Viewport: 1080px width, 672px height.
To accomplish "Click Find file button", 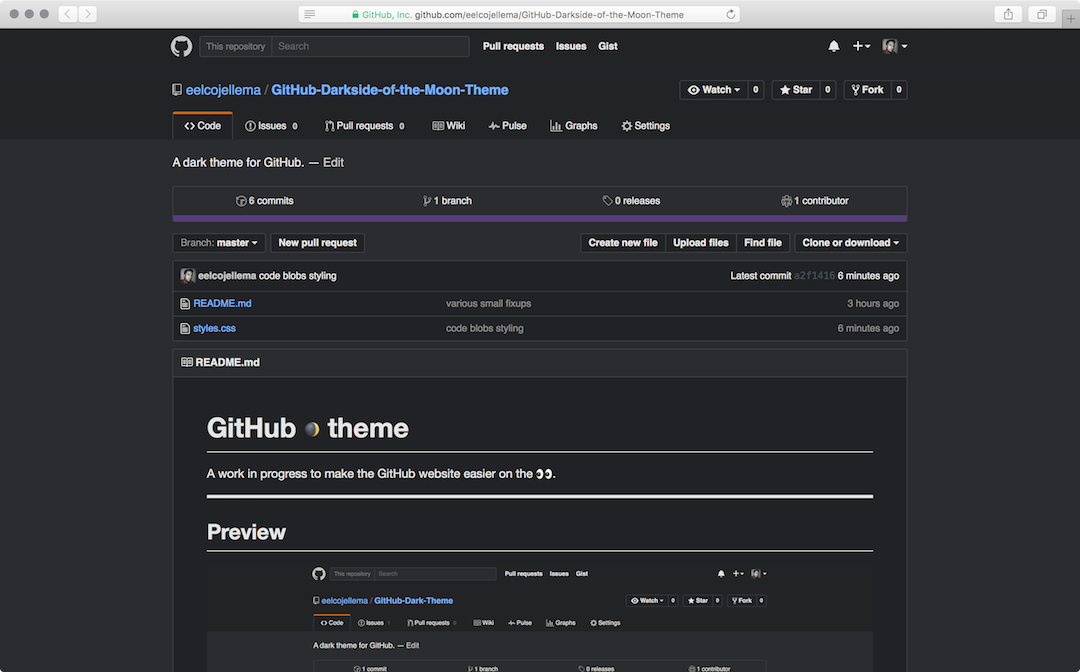I will point(762,243).
